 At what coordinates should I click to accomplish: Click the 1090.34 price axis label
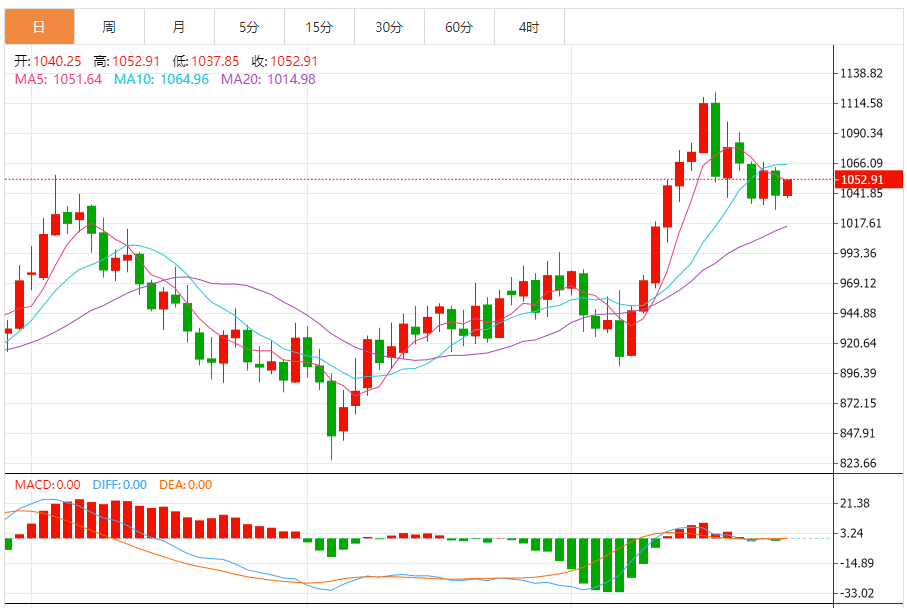pos(861,134)
